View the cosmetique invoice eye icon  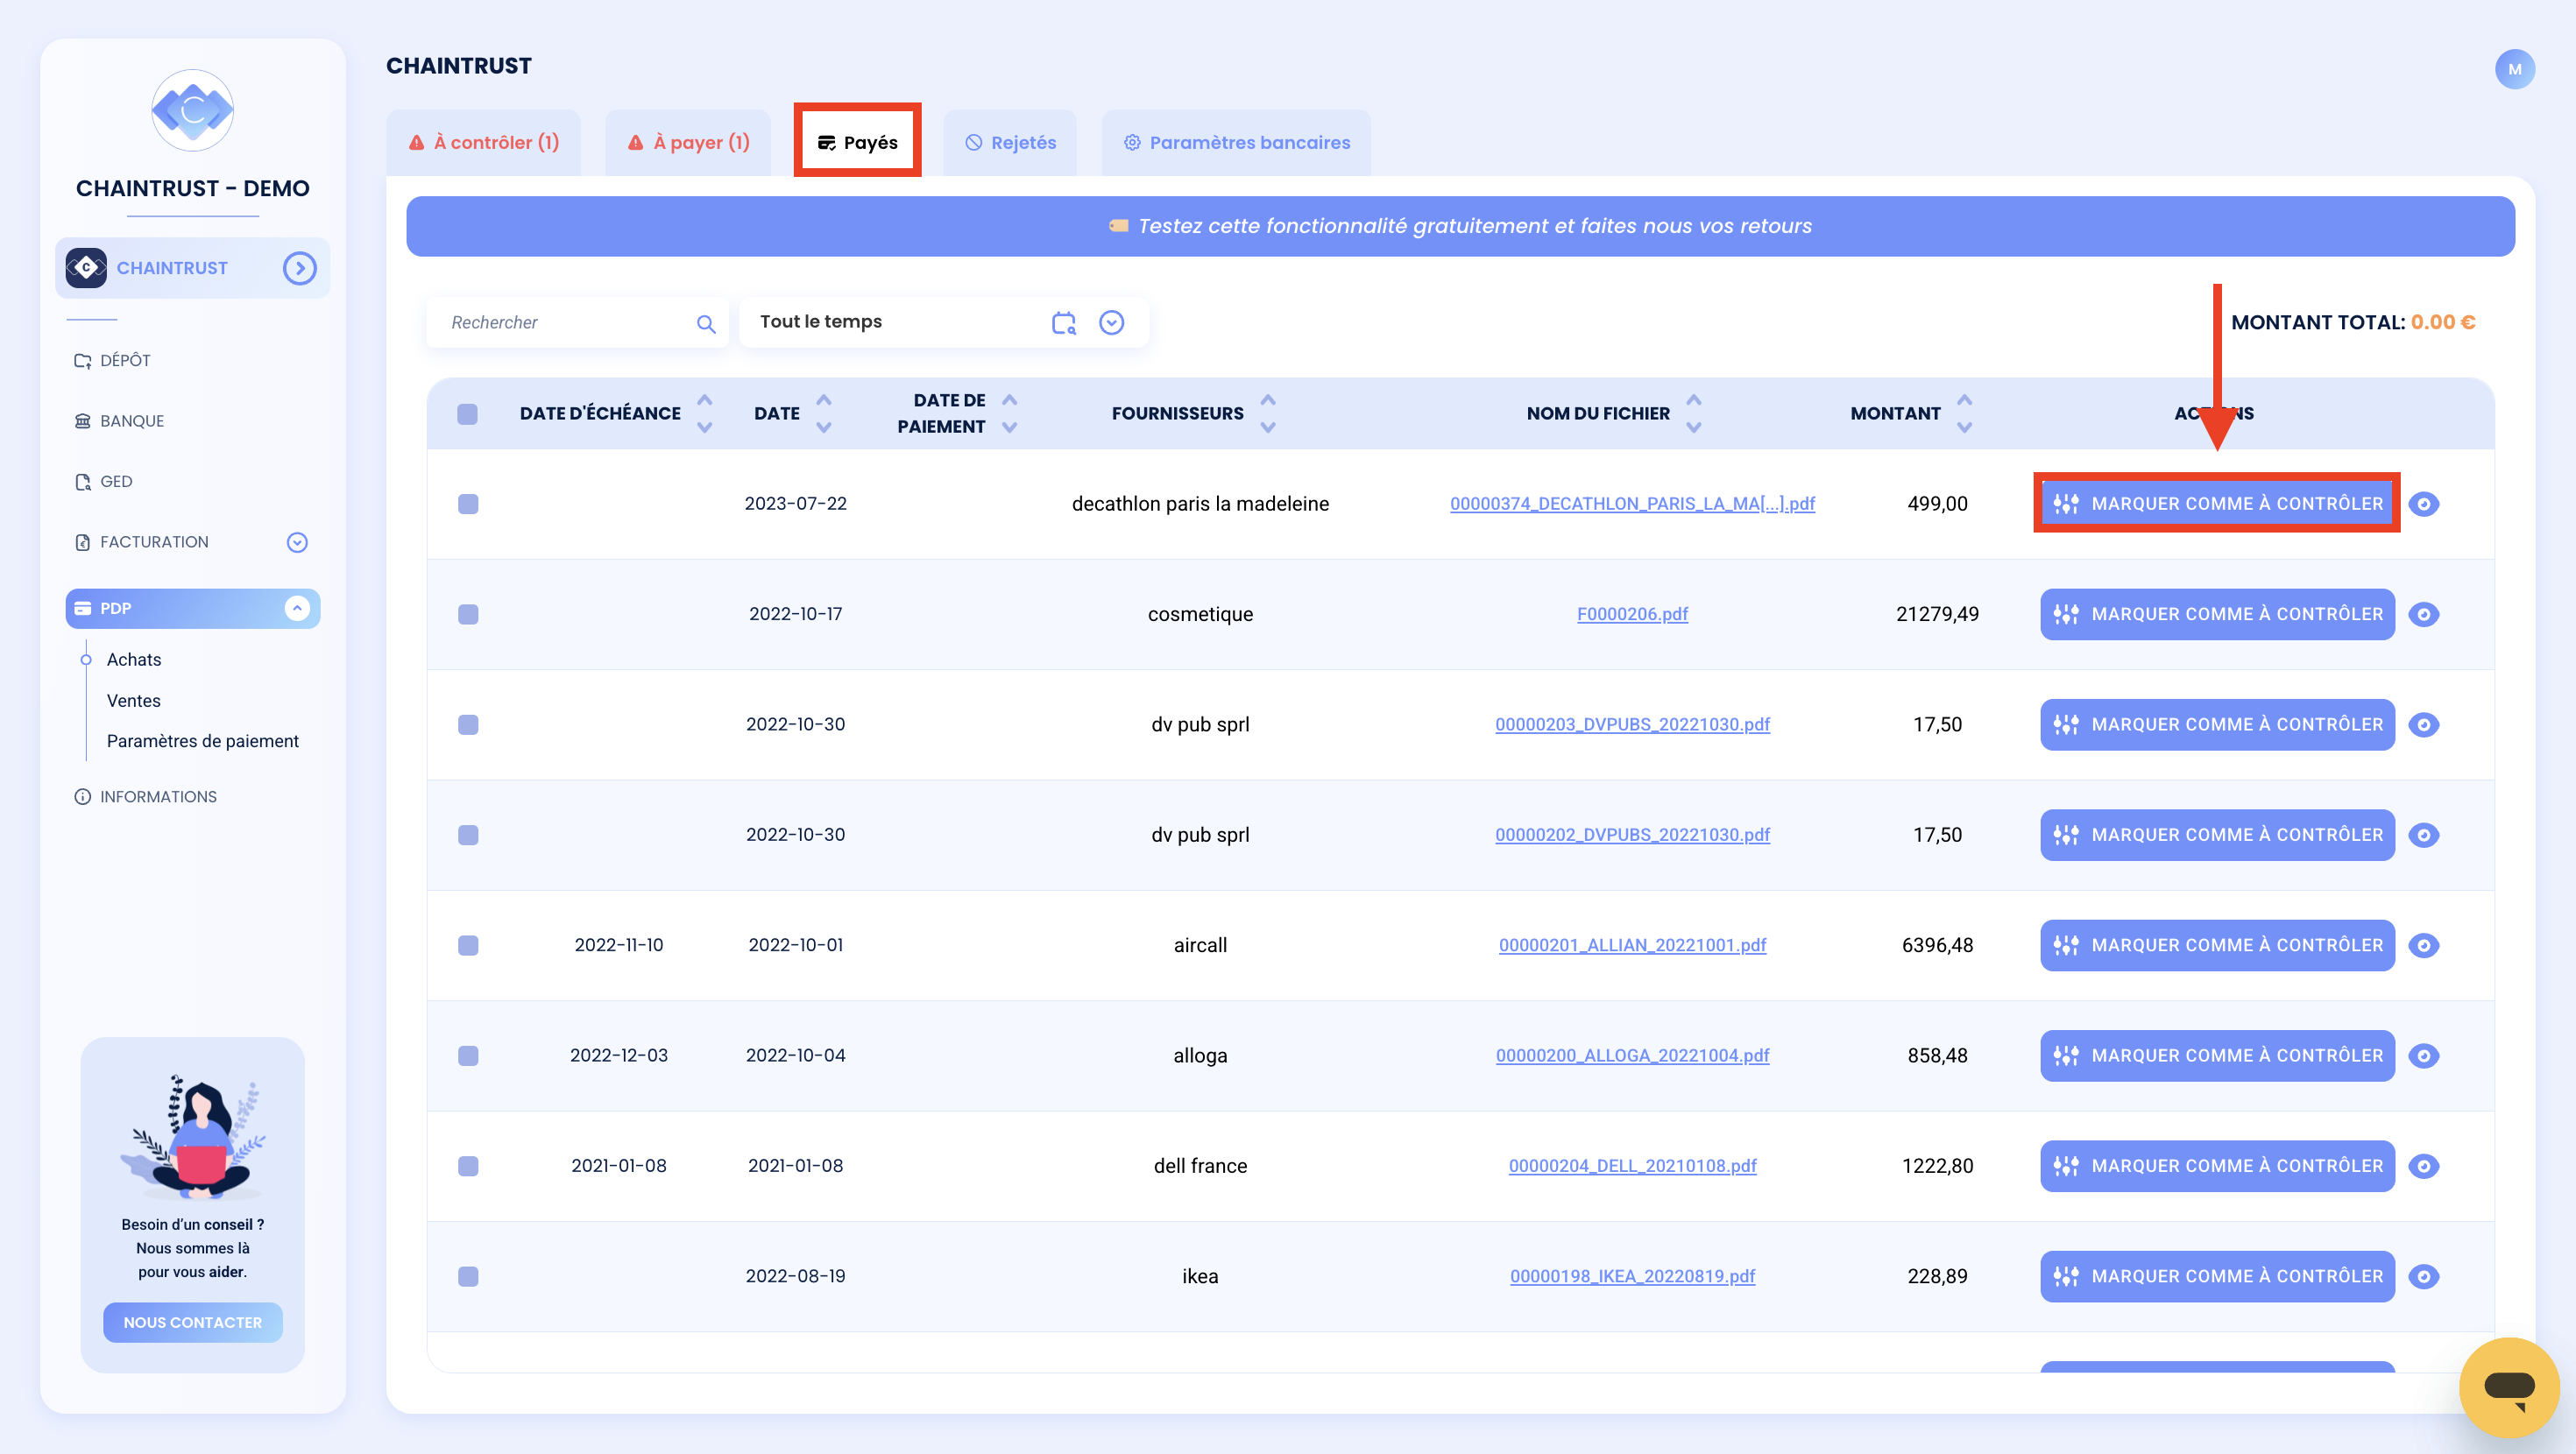(2423, 614)
